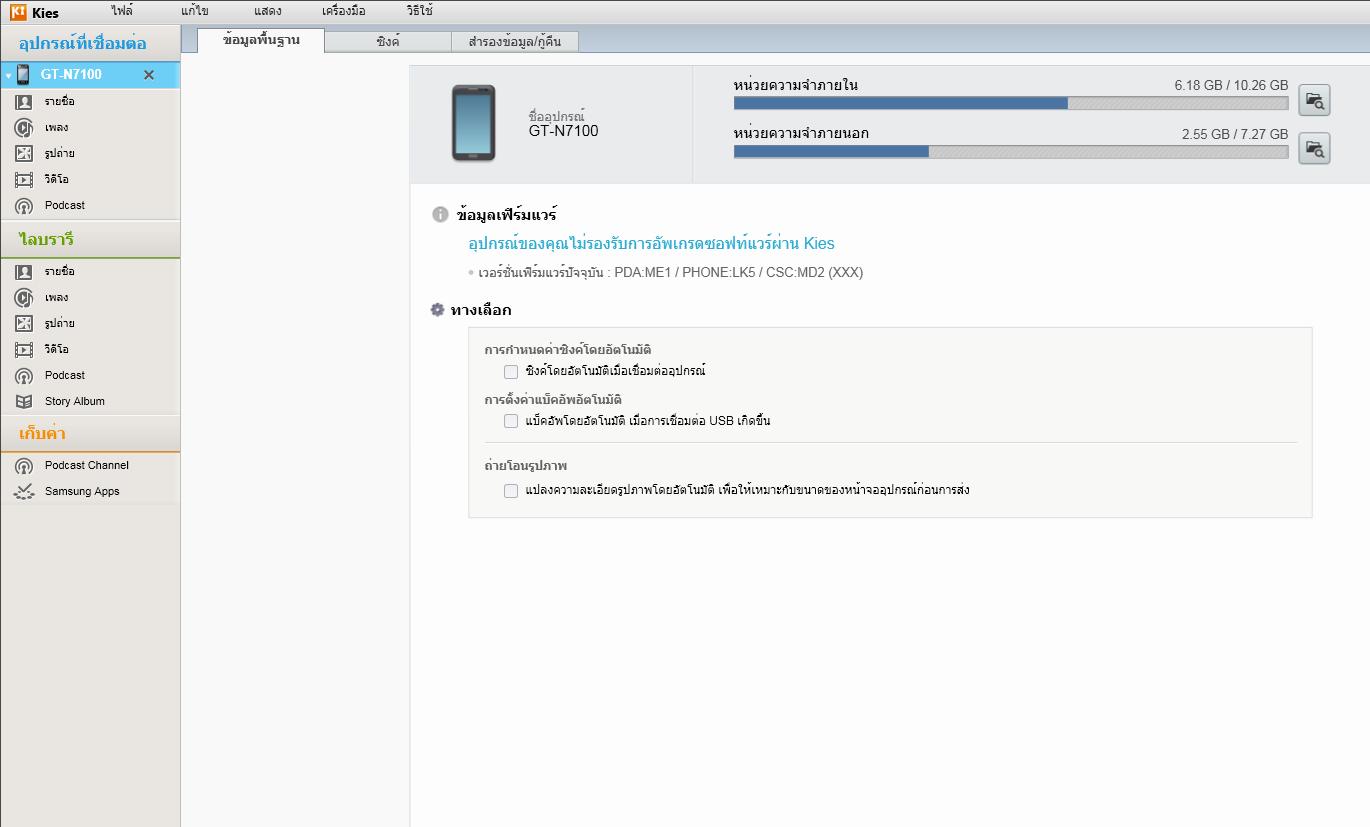The height and width of the screenshot is (827, 1370).
Task: Browse internal memory with its folder-search icon
Action: (1314, 100)
